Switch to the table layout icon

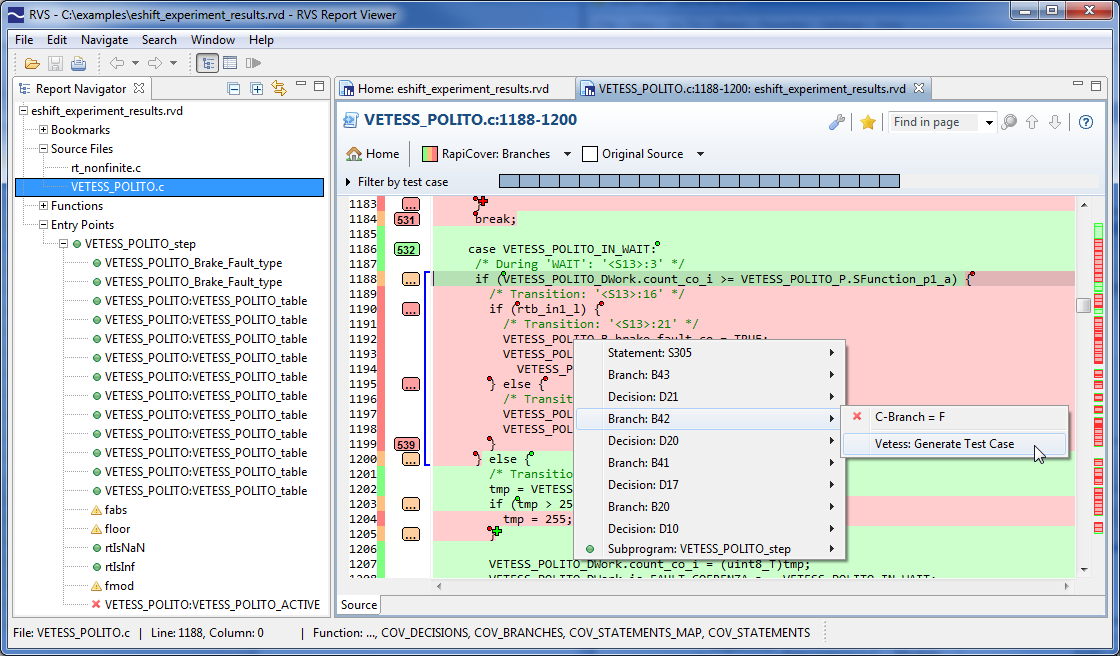pyautogui.click(x=230, y=64)
